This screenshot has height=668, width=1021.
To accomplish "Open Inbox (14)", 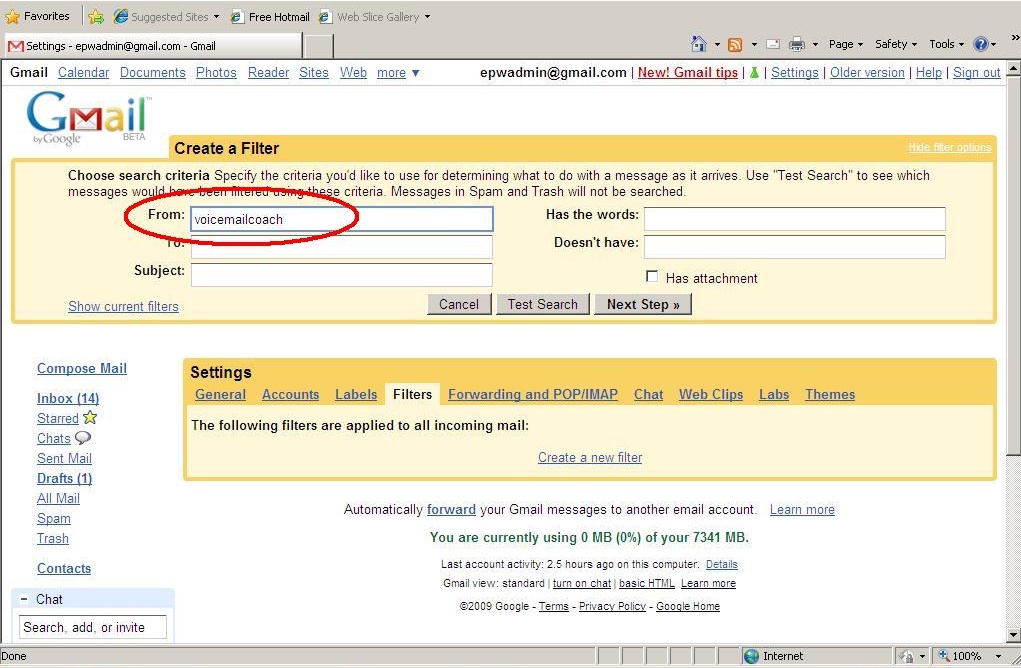I will [x=68, y=398].
